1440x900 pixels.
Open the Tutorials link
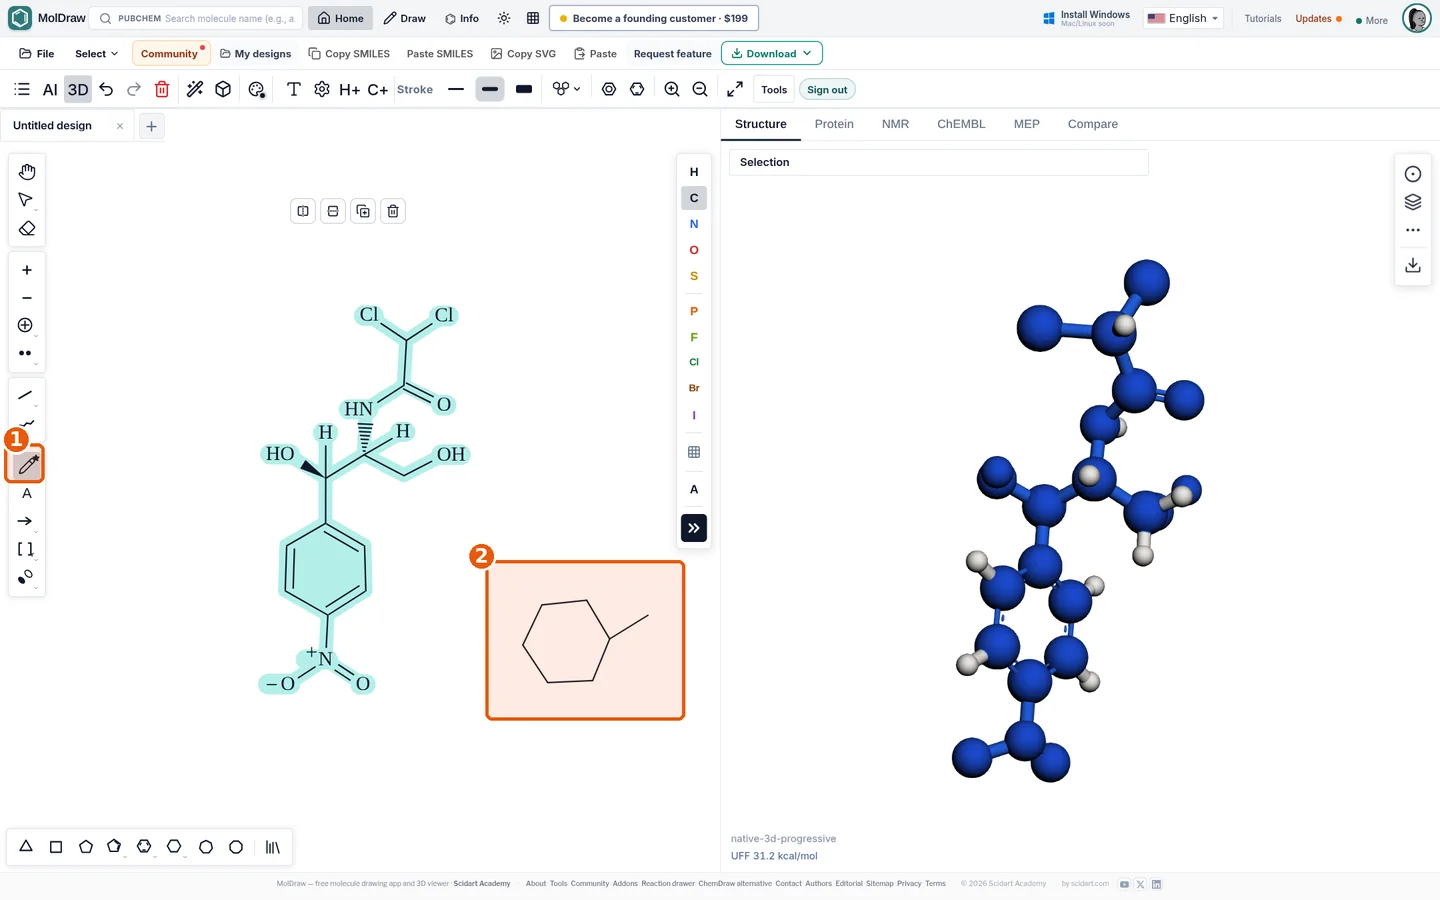(1262, 19)
